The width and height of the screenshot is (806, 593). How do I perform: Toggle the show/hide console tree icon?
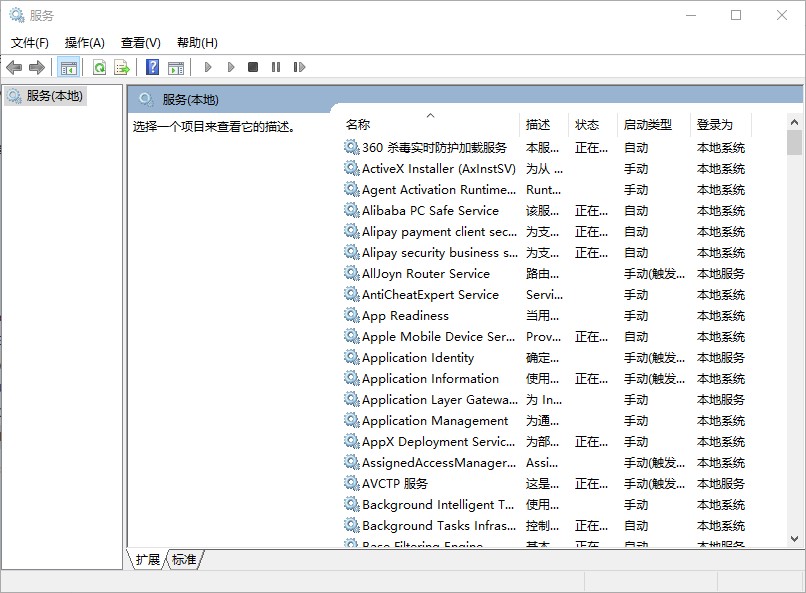coord(68,67)
